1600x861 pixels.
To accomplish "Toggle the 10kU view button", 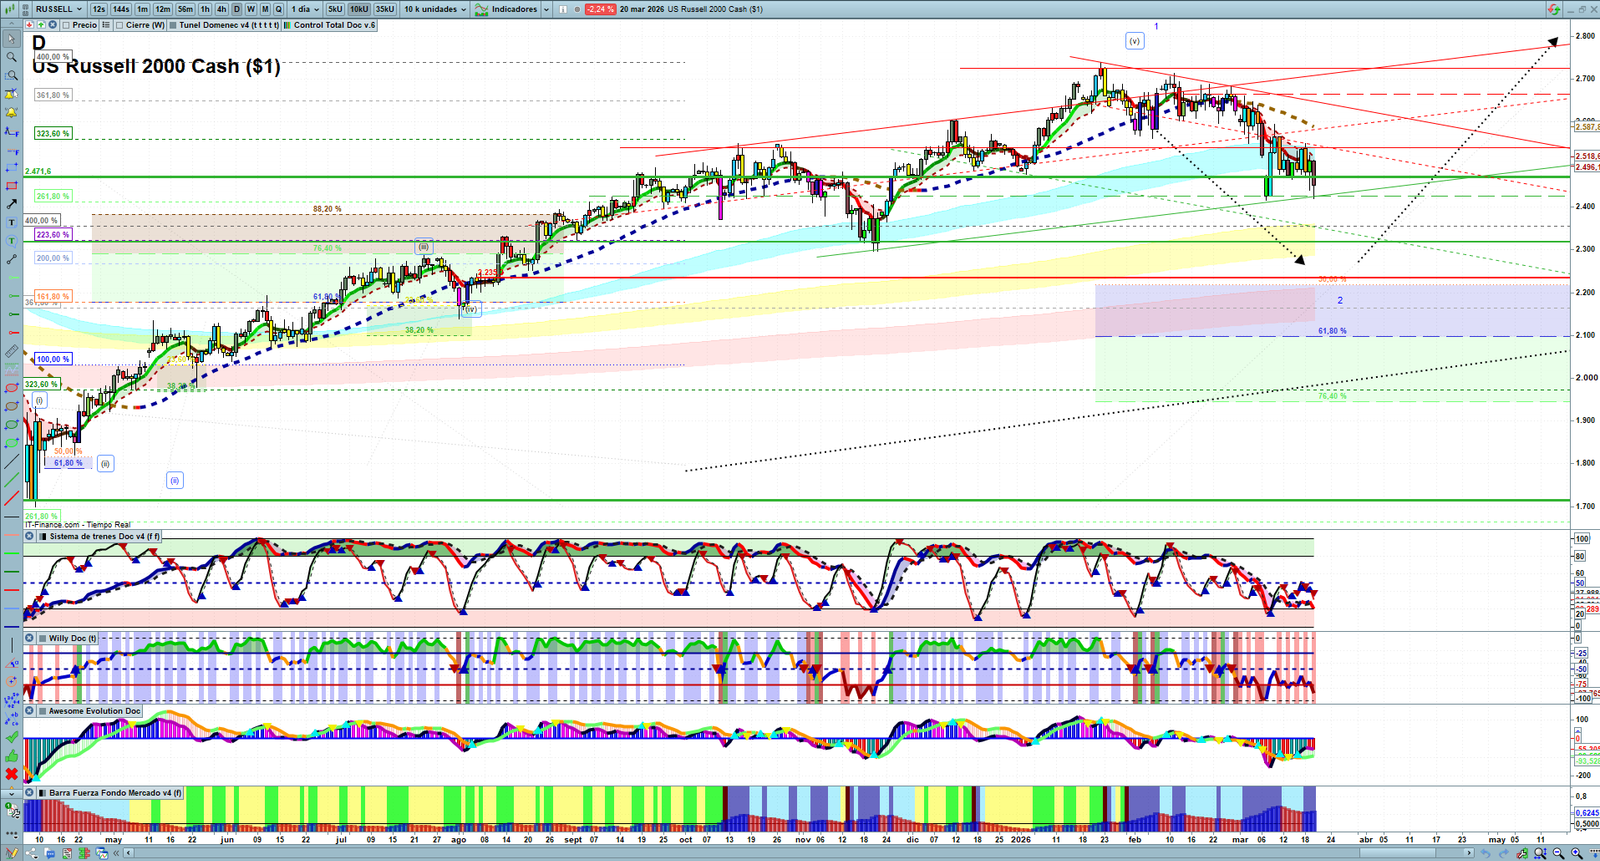I will click(x=359, y=9).
